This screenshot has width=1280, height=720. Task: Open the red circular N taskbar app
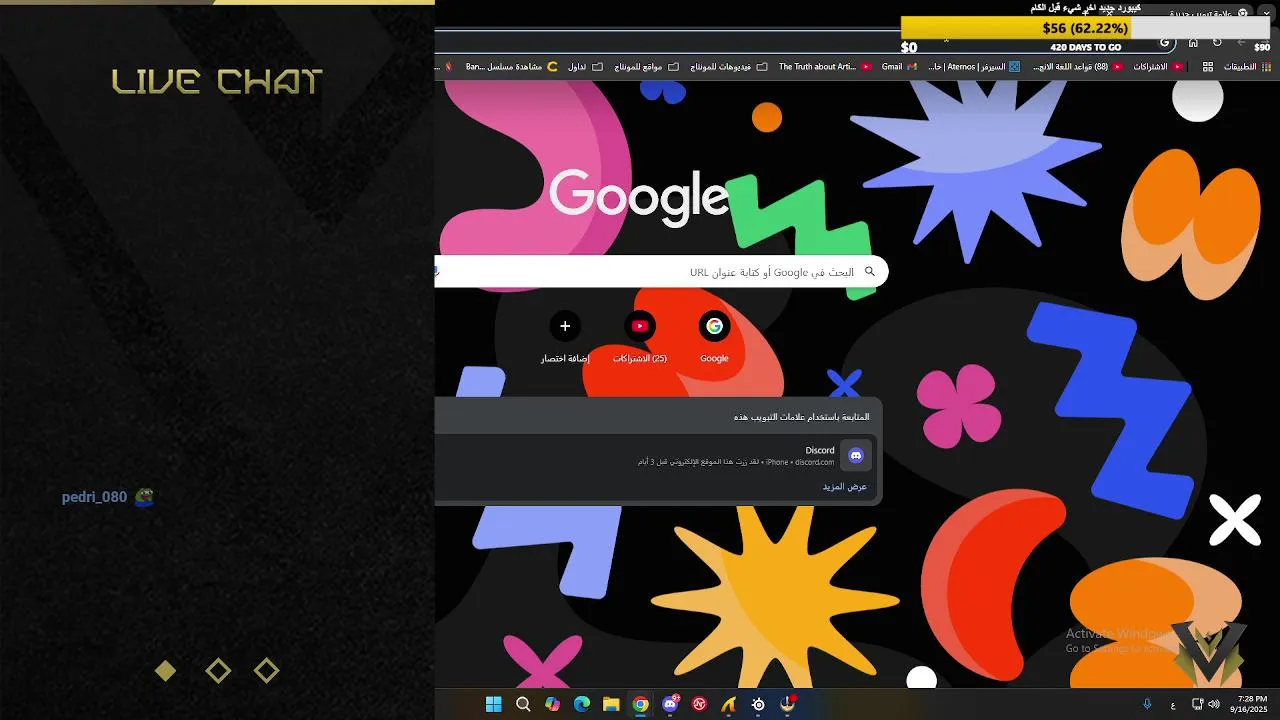(700, 704)
